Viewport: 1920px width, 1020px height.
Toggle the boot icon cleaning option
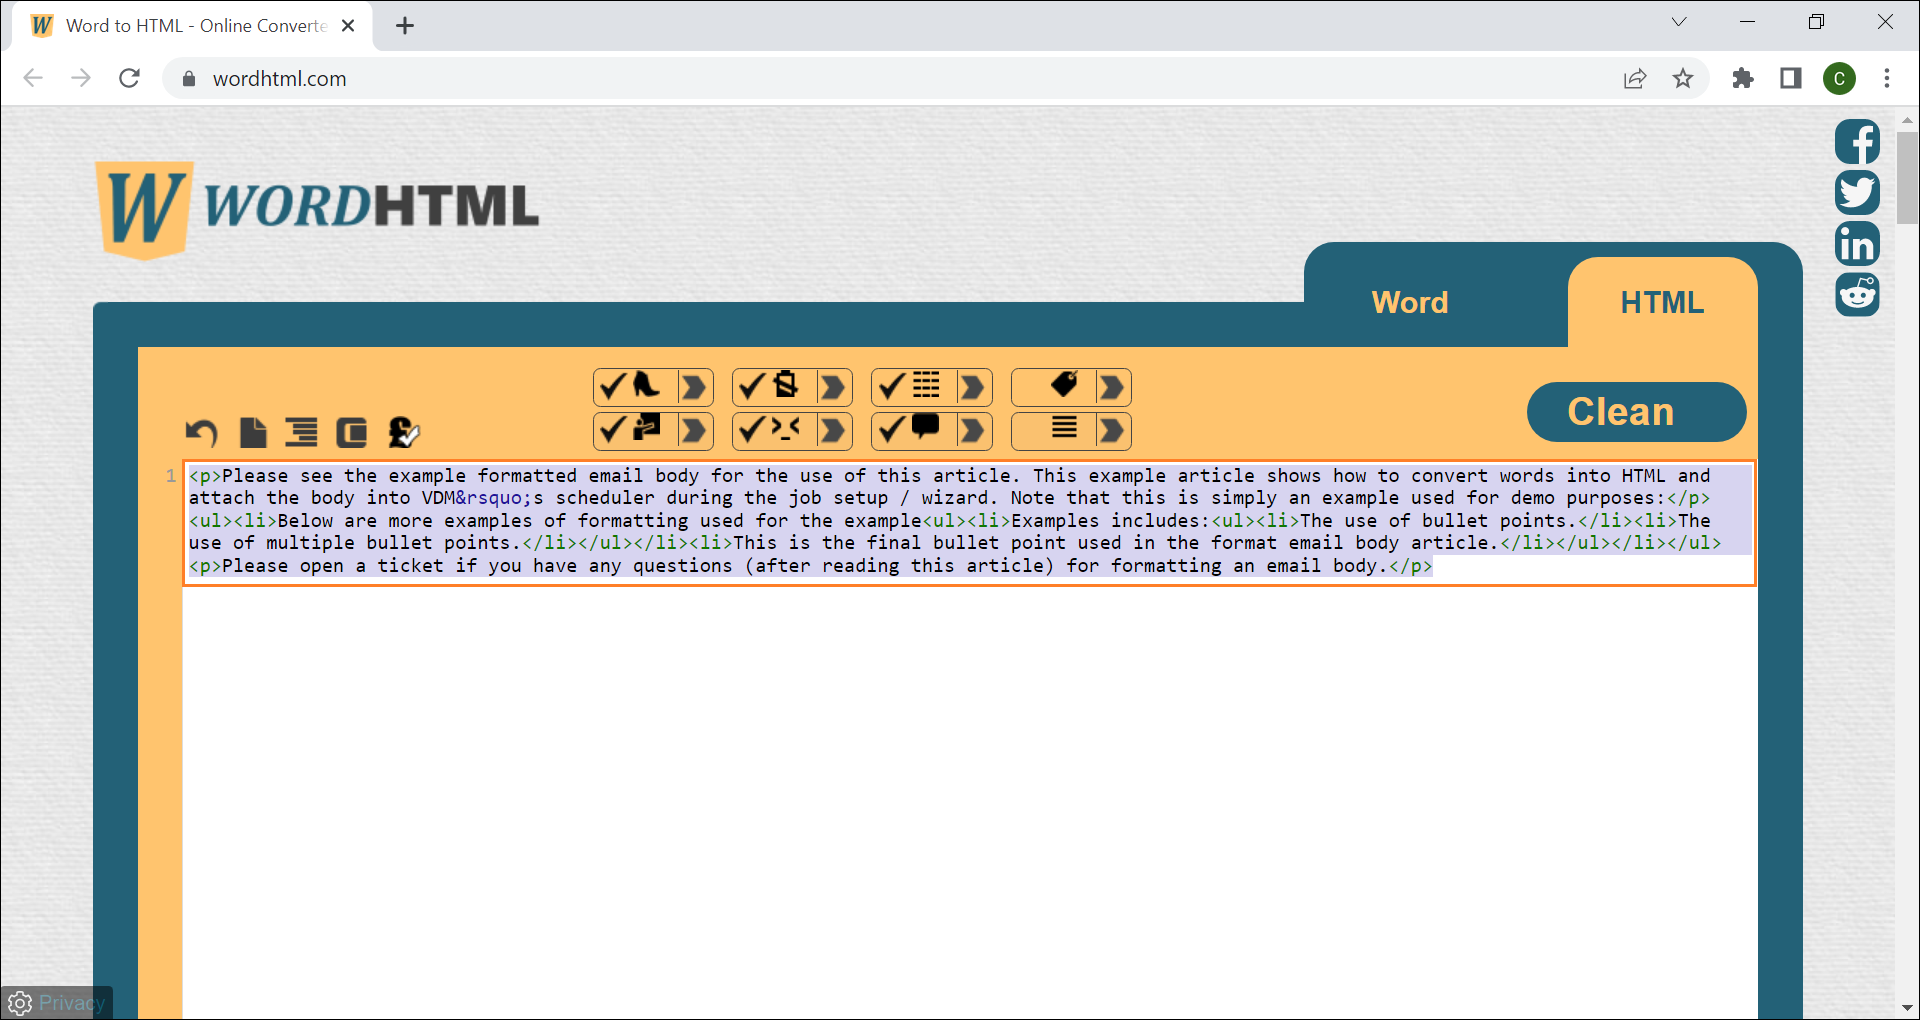coord(635,387)
